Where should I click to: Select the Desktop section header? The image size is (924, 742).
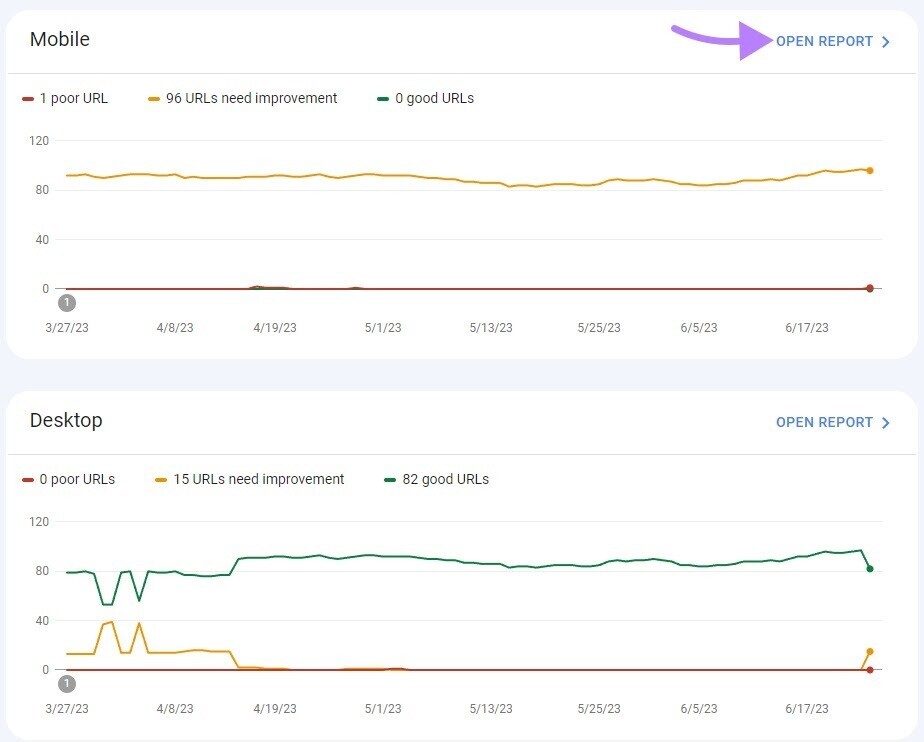click(66, 420)
